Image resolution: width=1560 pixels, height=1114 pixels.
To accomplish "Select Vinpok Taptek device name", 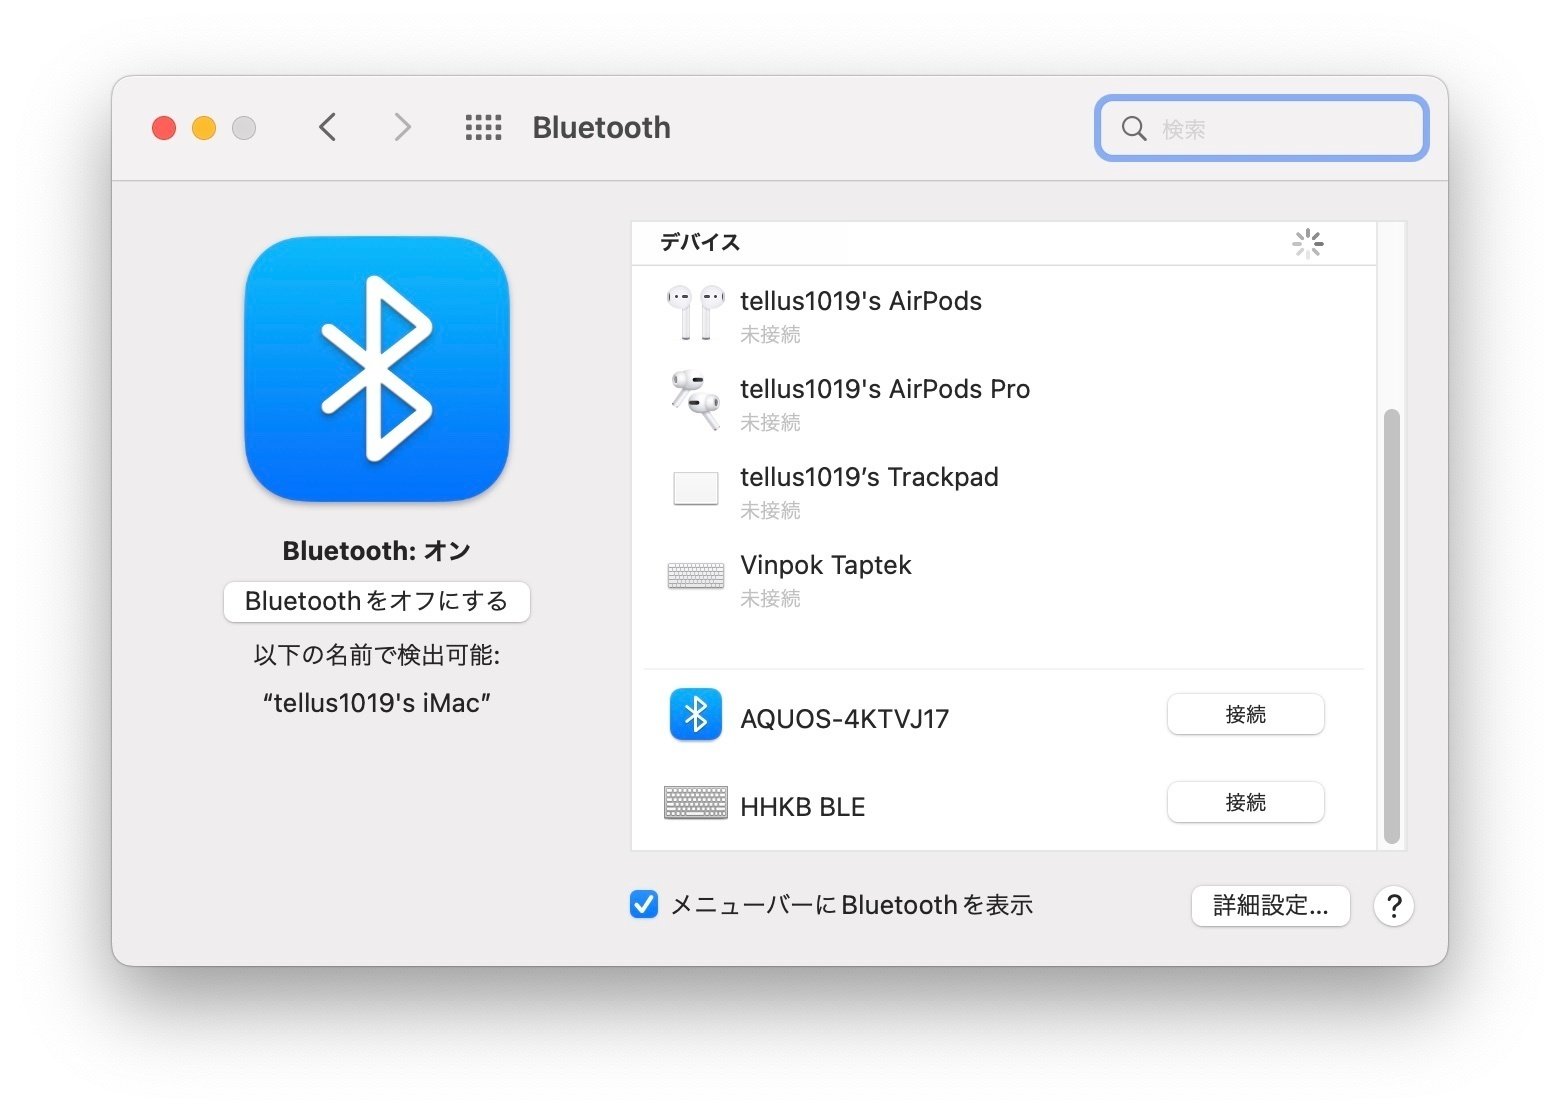I will 826,565.
